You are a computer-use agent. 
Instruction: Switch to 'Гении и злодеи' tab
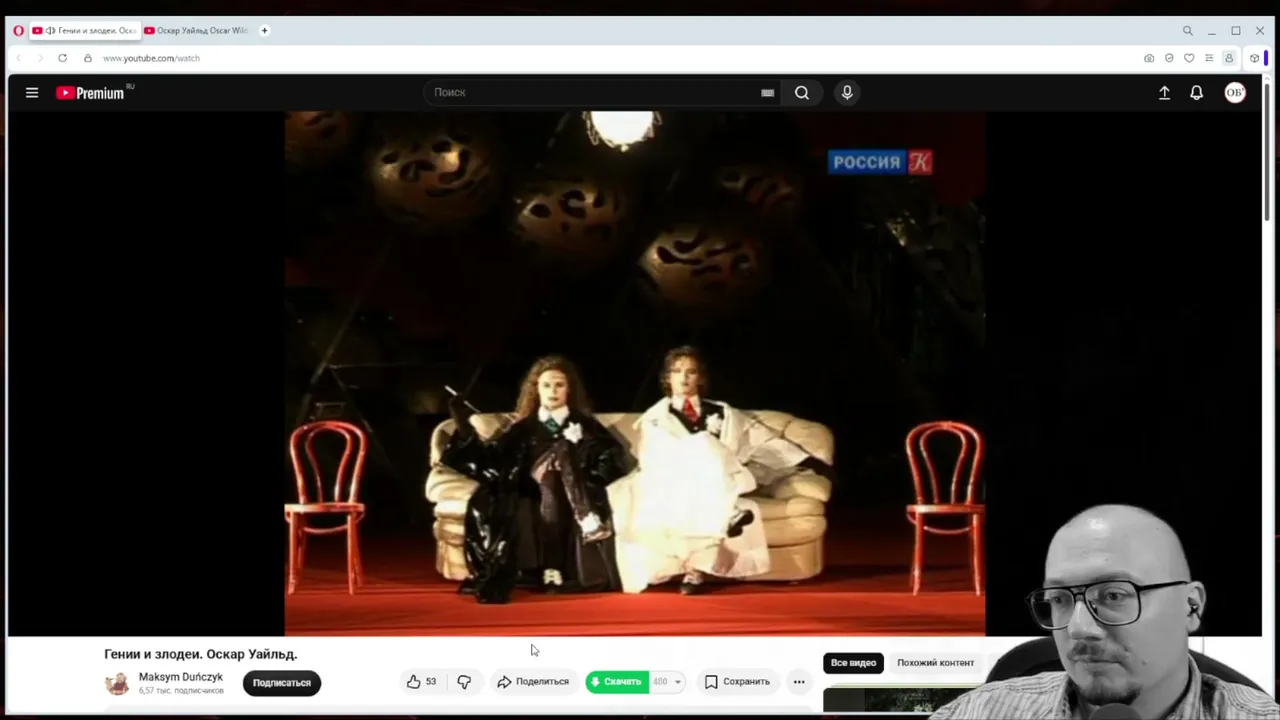pos(84,31)
